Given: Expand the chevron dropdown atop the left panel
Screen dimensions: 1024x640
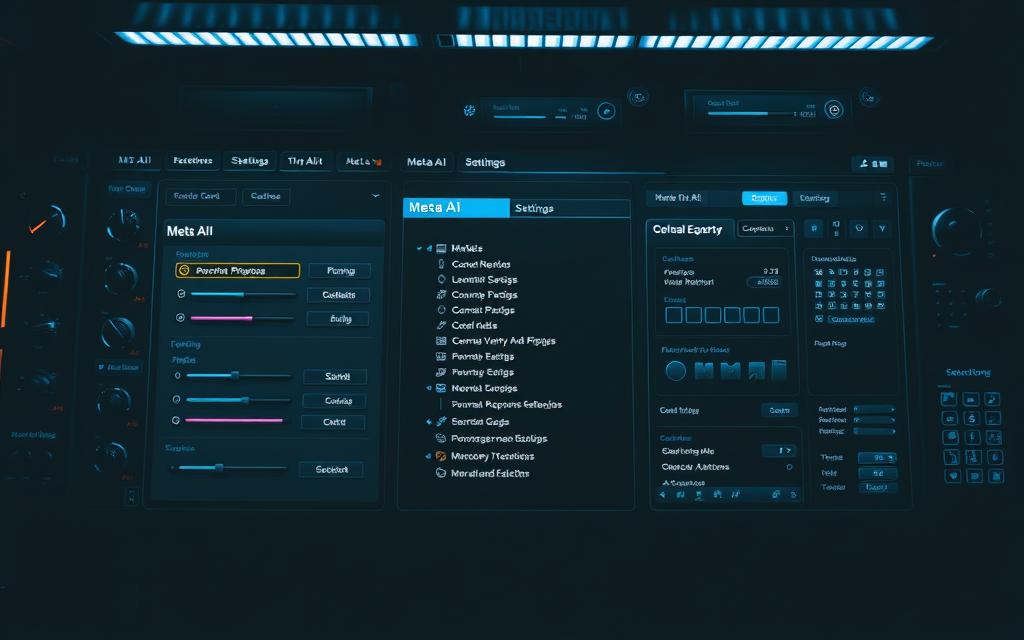Looking at the screenshot, I should tap(375, 196).
